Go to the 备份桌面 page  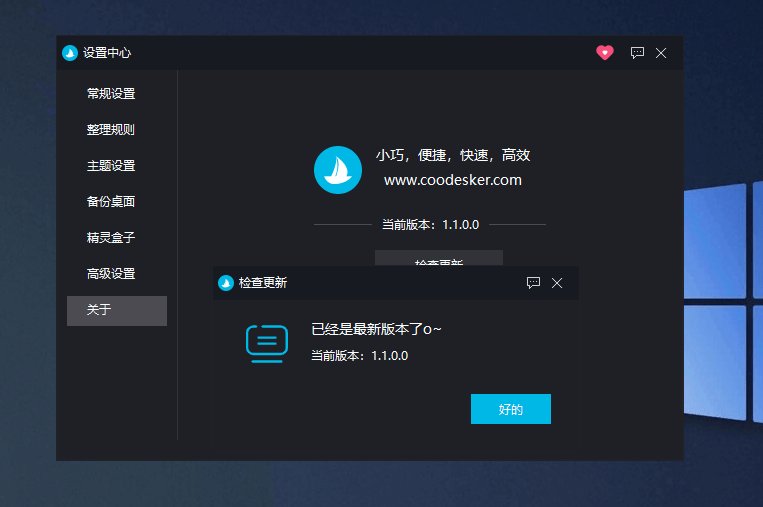point(111,202)
